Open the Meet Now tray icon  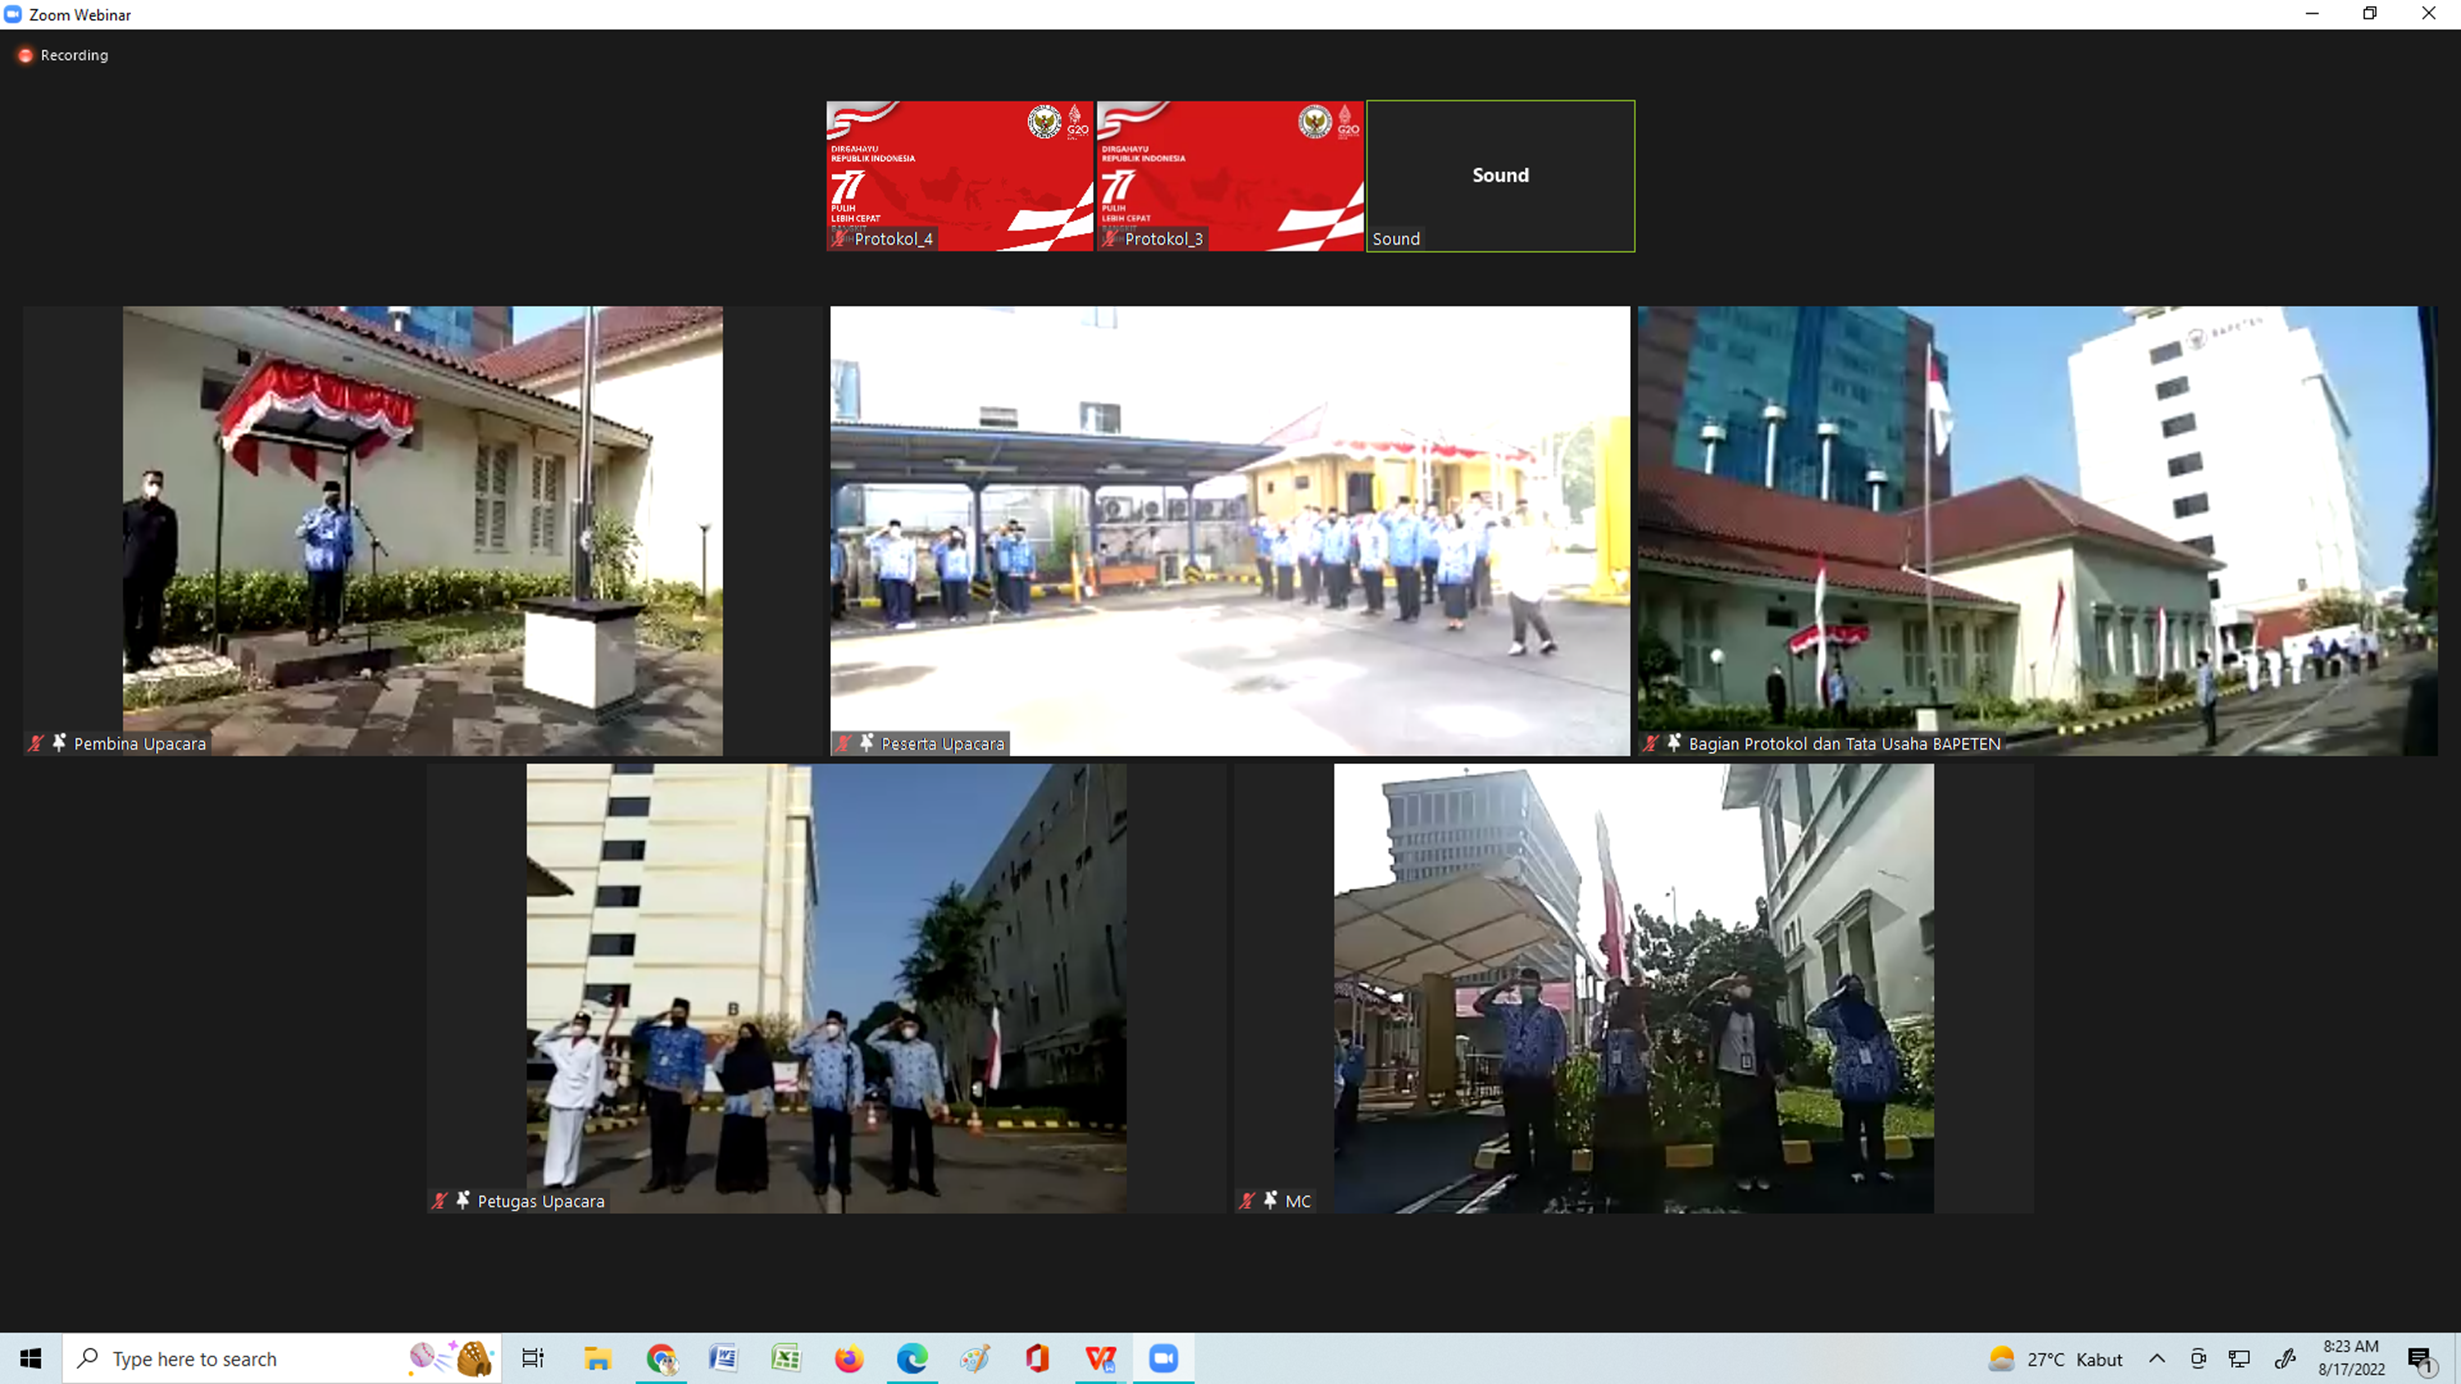(x=2198, y=1358)
